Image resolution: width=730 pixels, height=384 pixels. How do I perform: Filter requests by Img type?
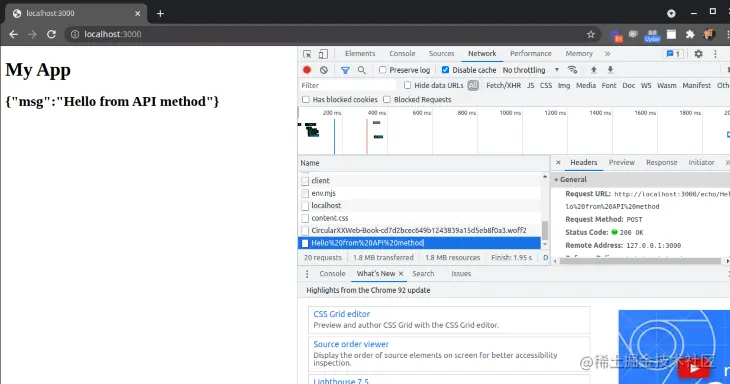tap(564, 85)
